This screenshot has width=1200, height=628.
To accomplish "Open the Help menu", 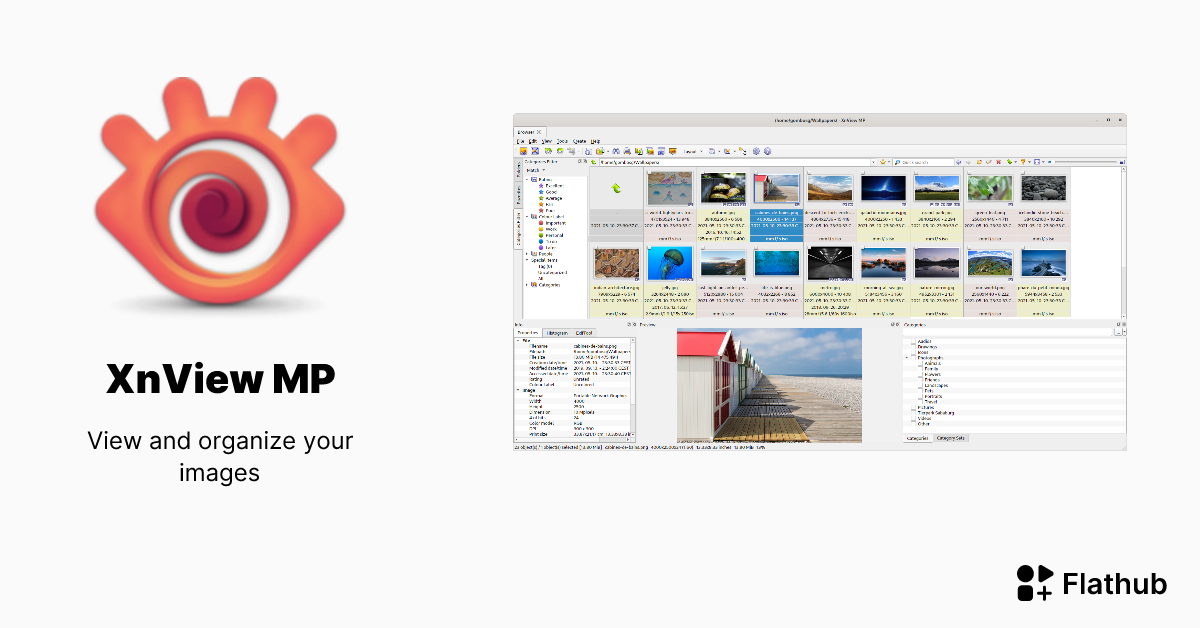I will click(x=595, y=141).
